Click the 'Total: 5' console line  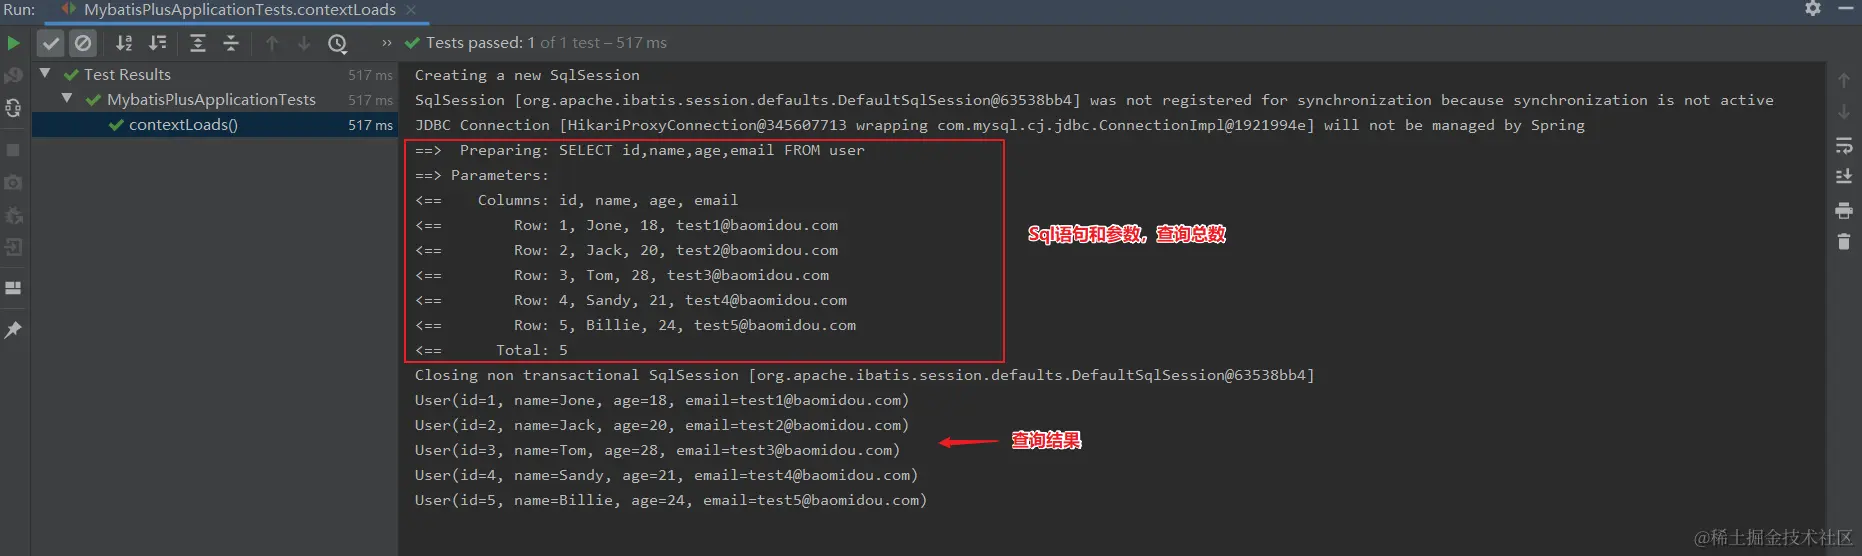(x=491, y=350)
